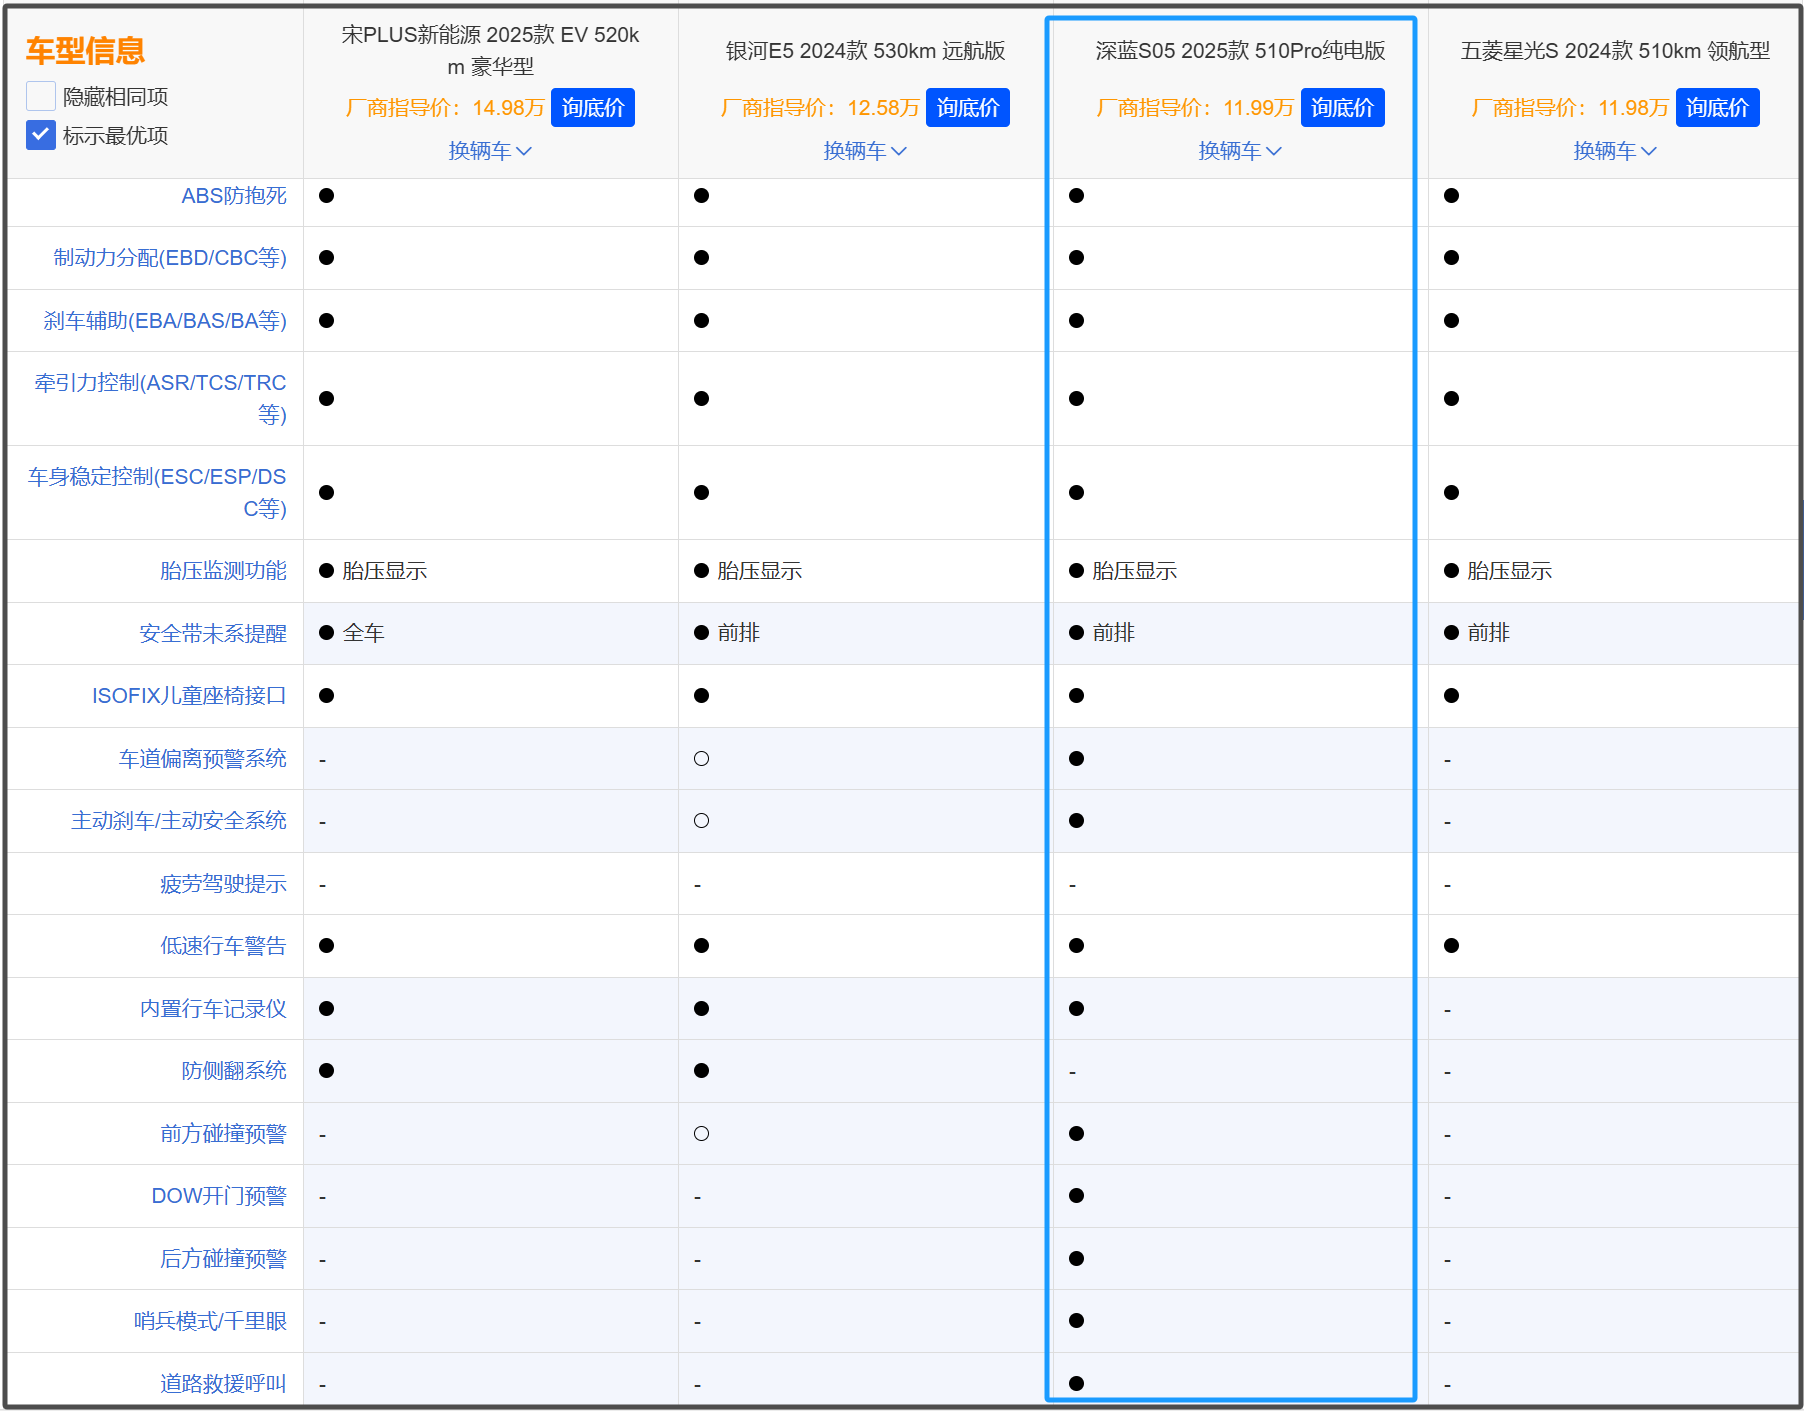1804x1411 pixels.
Task: Open the 道路救援呼叫 link
Action: point(223,1384)
